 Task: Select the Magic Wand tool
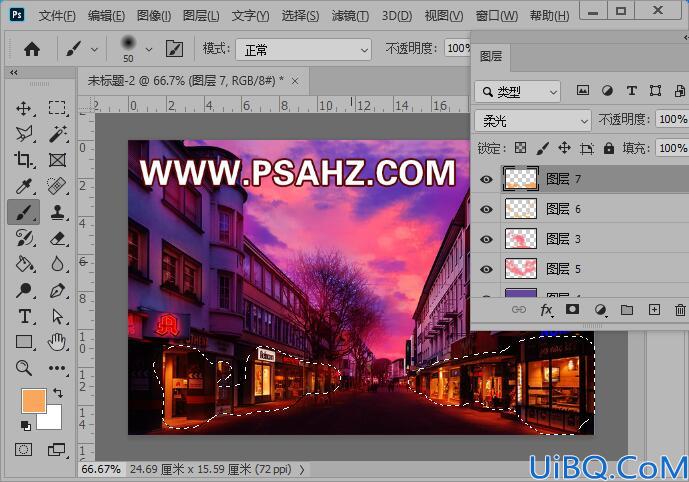(58, 134)
